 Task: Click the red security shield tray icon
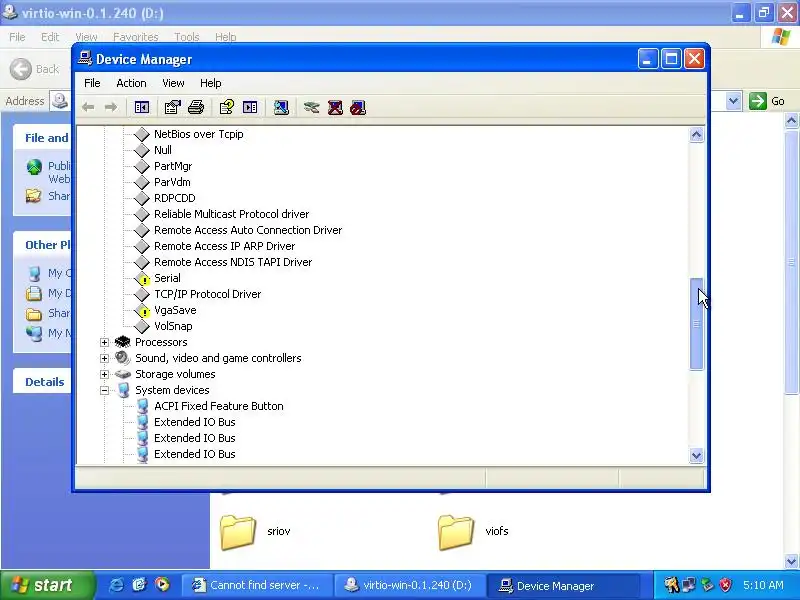(x=725, y=585)
